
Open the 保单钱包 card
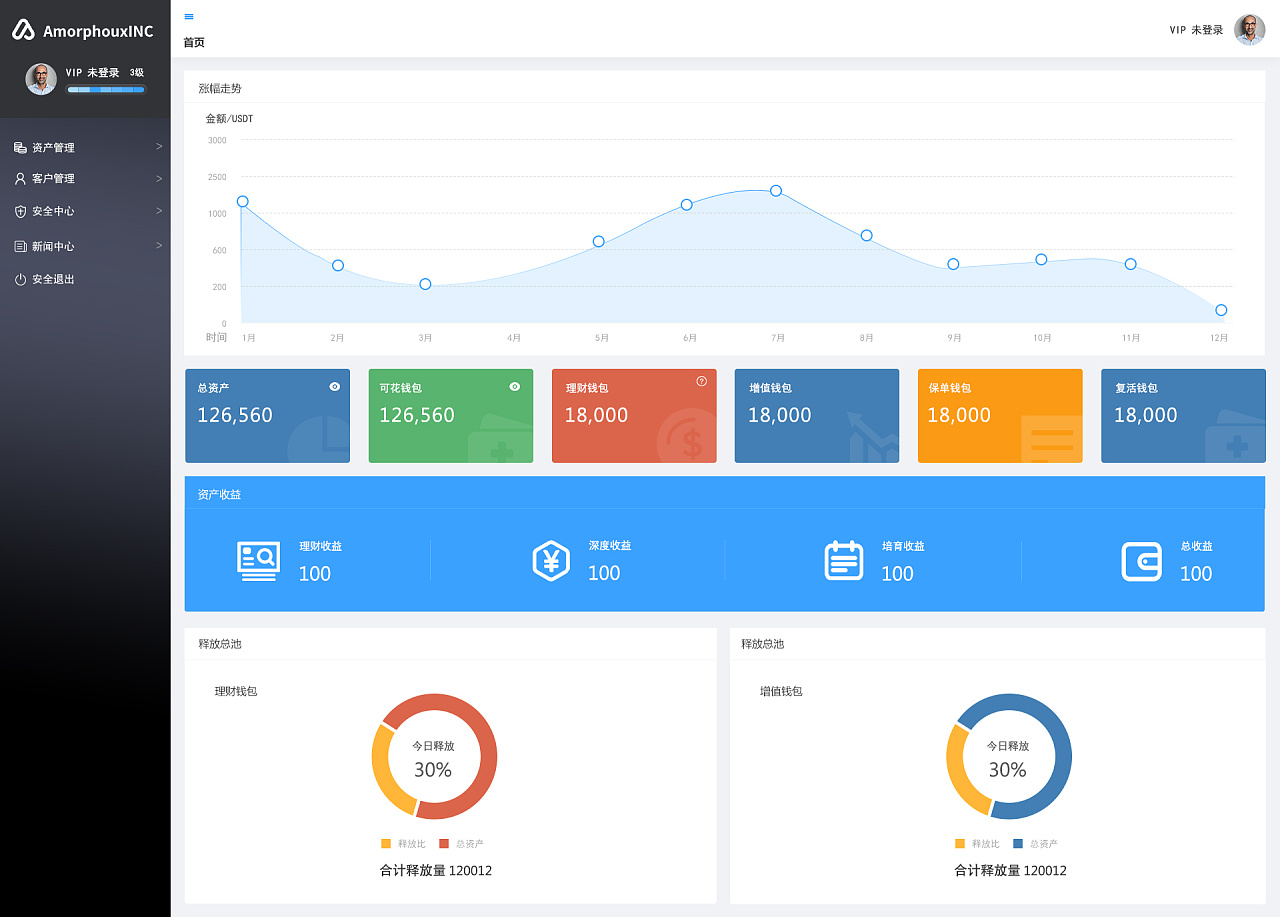coord(1000,416)
